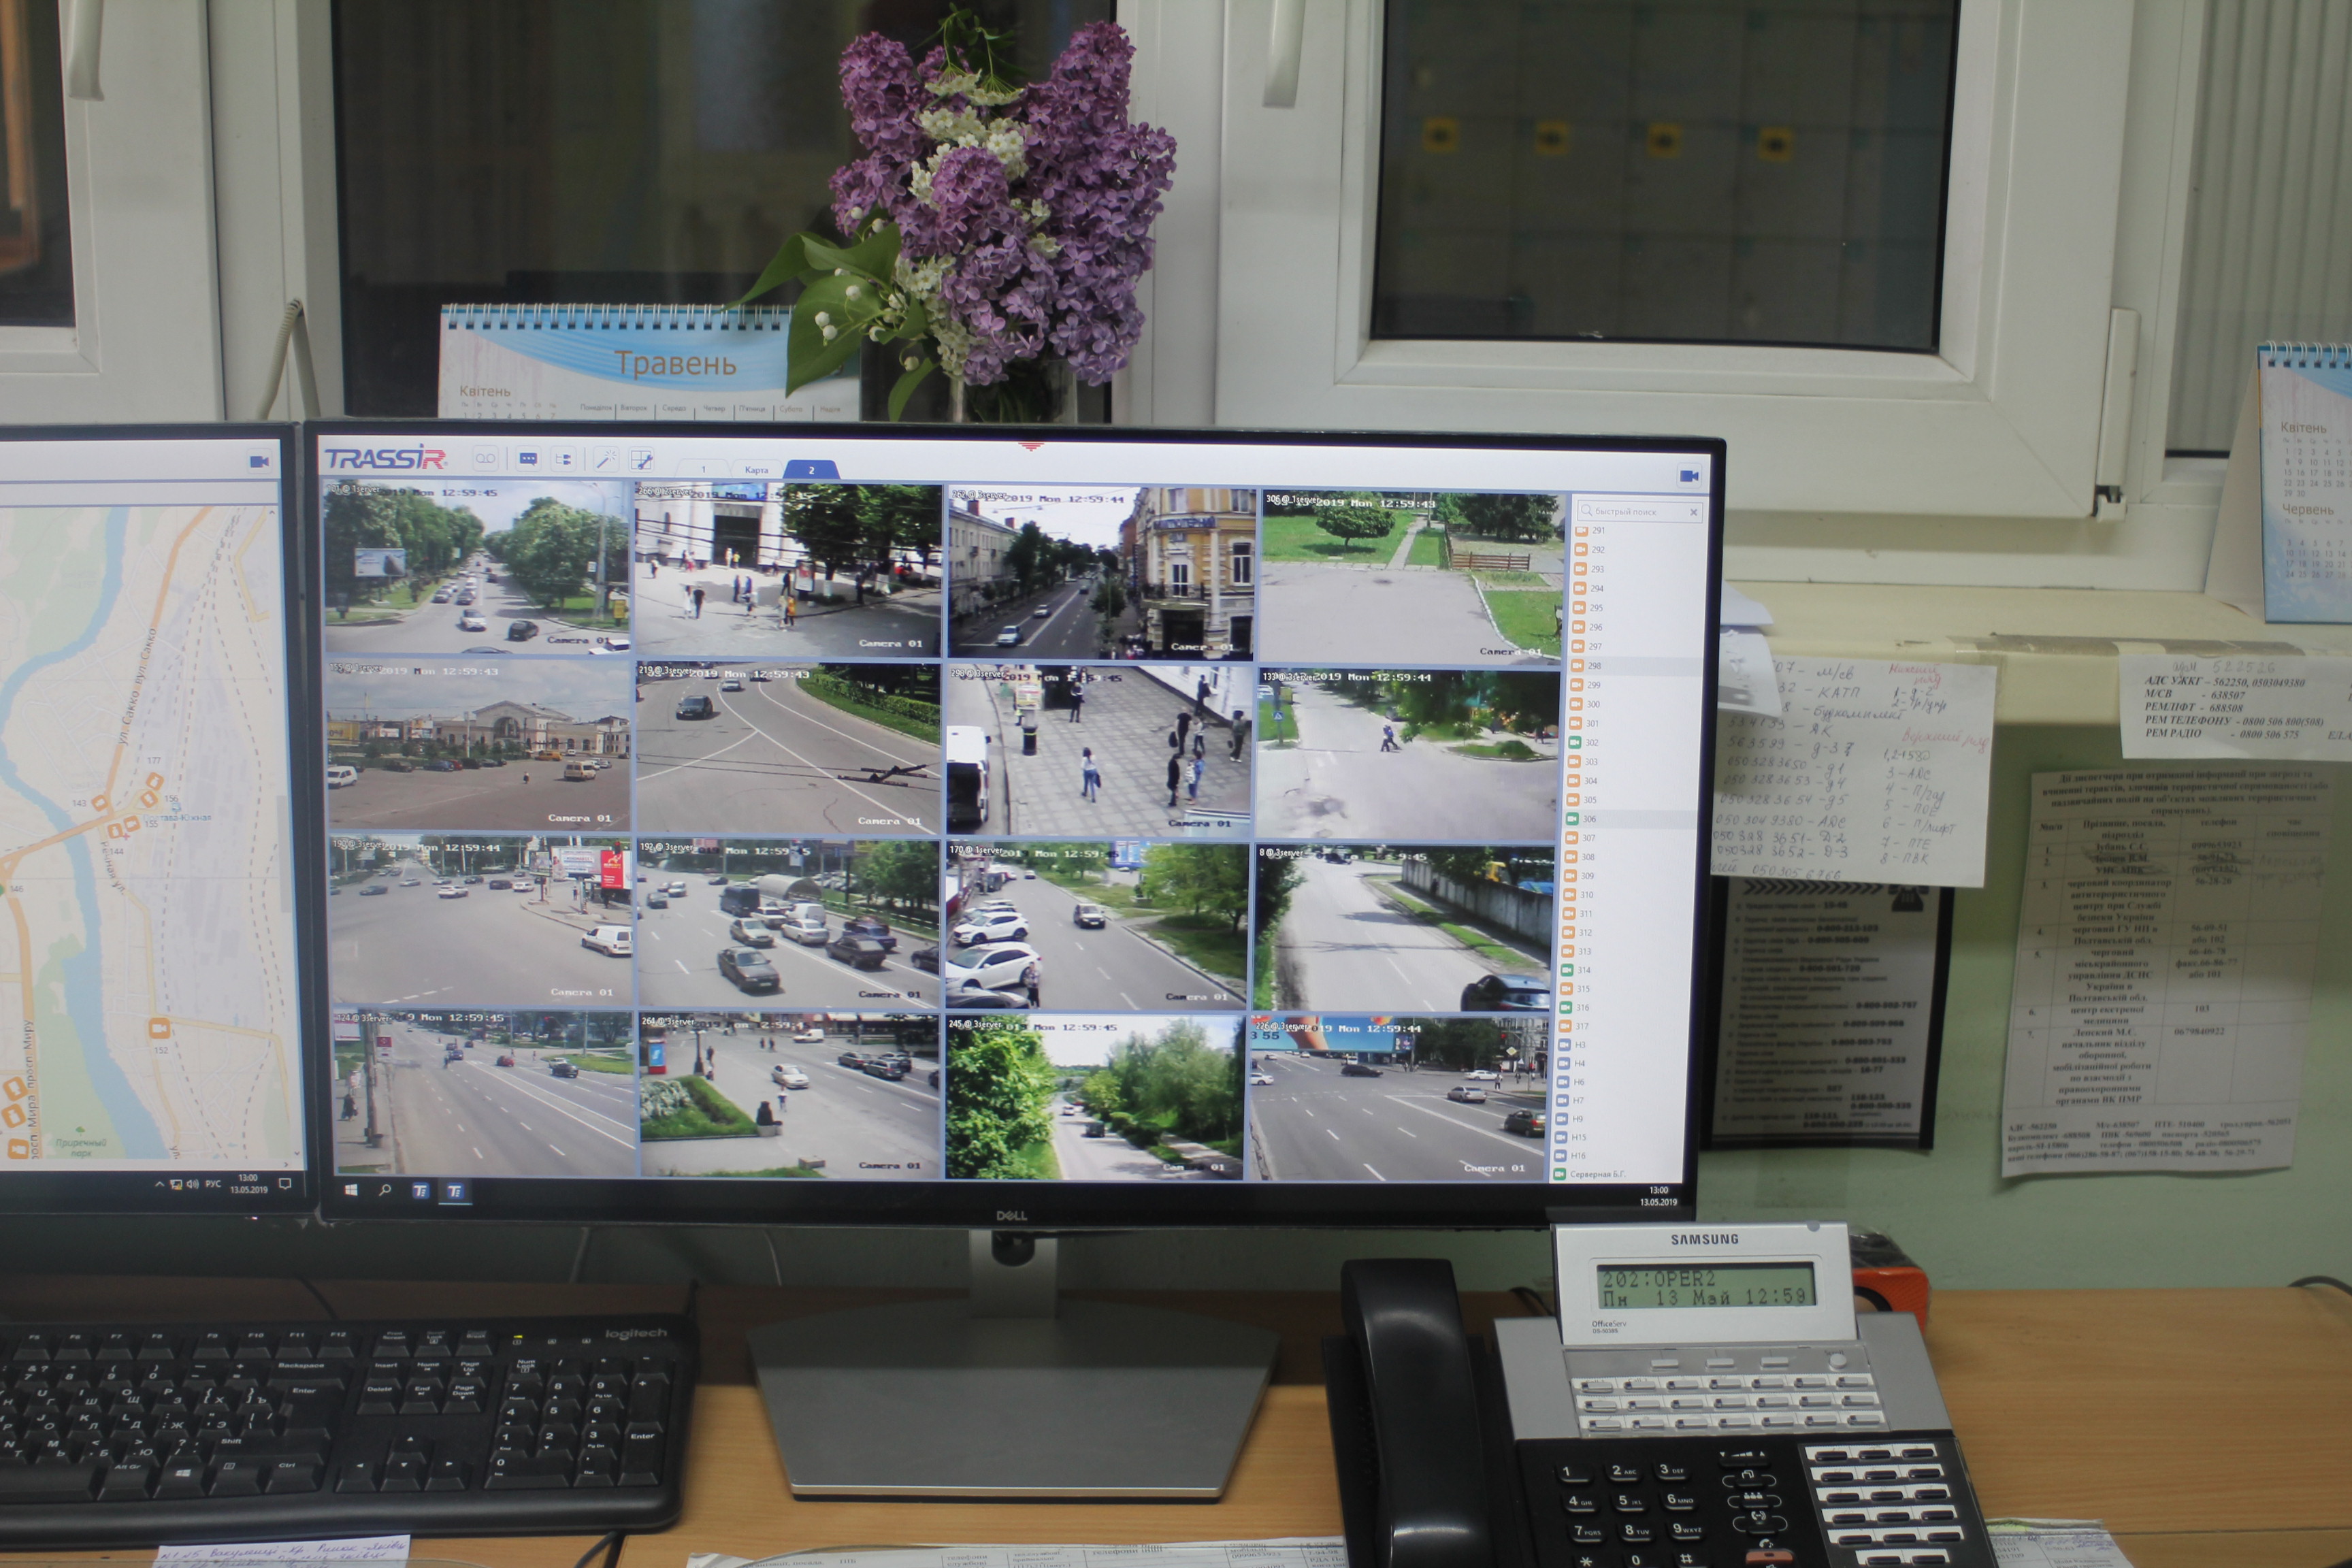
Task: Open the chat messages toolbar icon
Action: point(528,459)
